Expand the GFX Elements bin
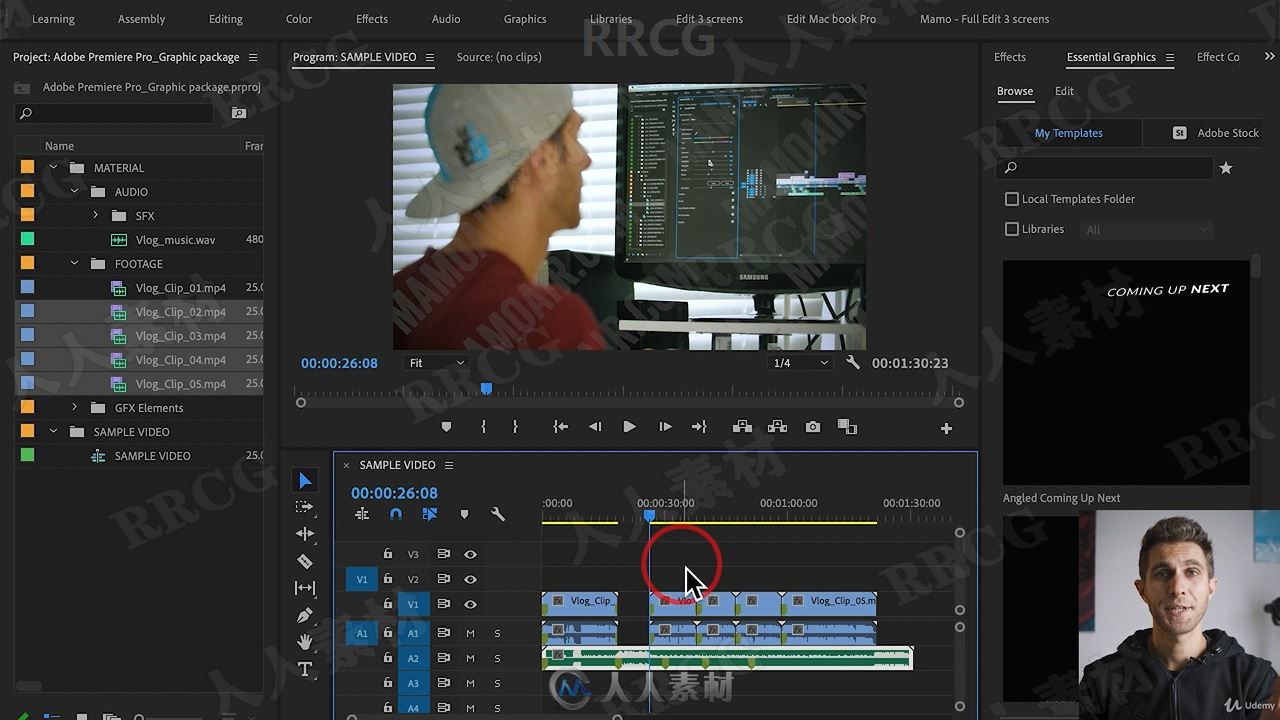 74,408
